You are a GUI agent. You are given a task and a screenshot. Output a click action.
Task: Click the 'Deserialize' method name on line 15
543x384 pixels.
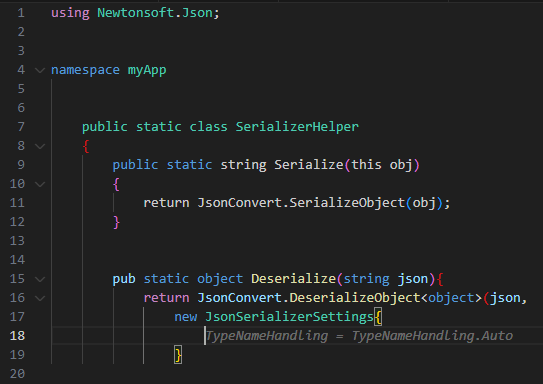(294, 279)
